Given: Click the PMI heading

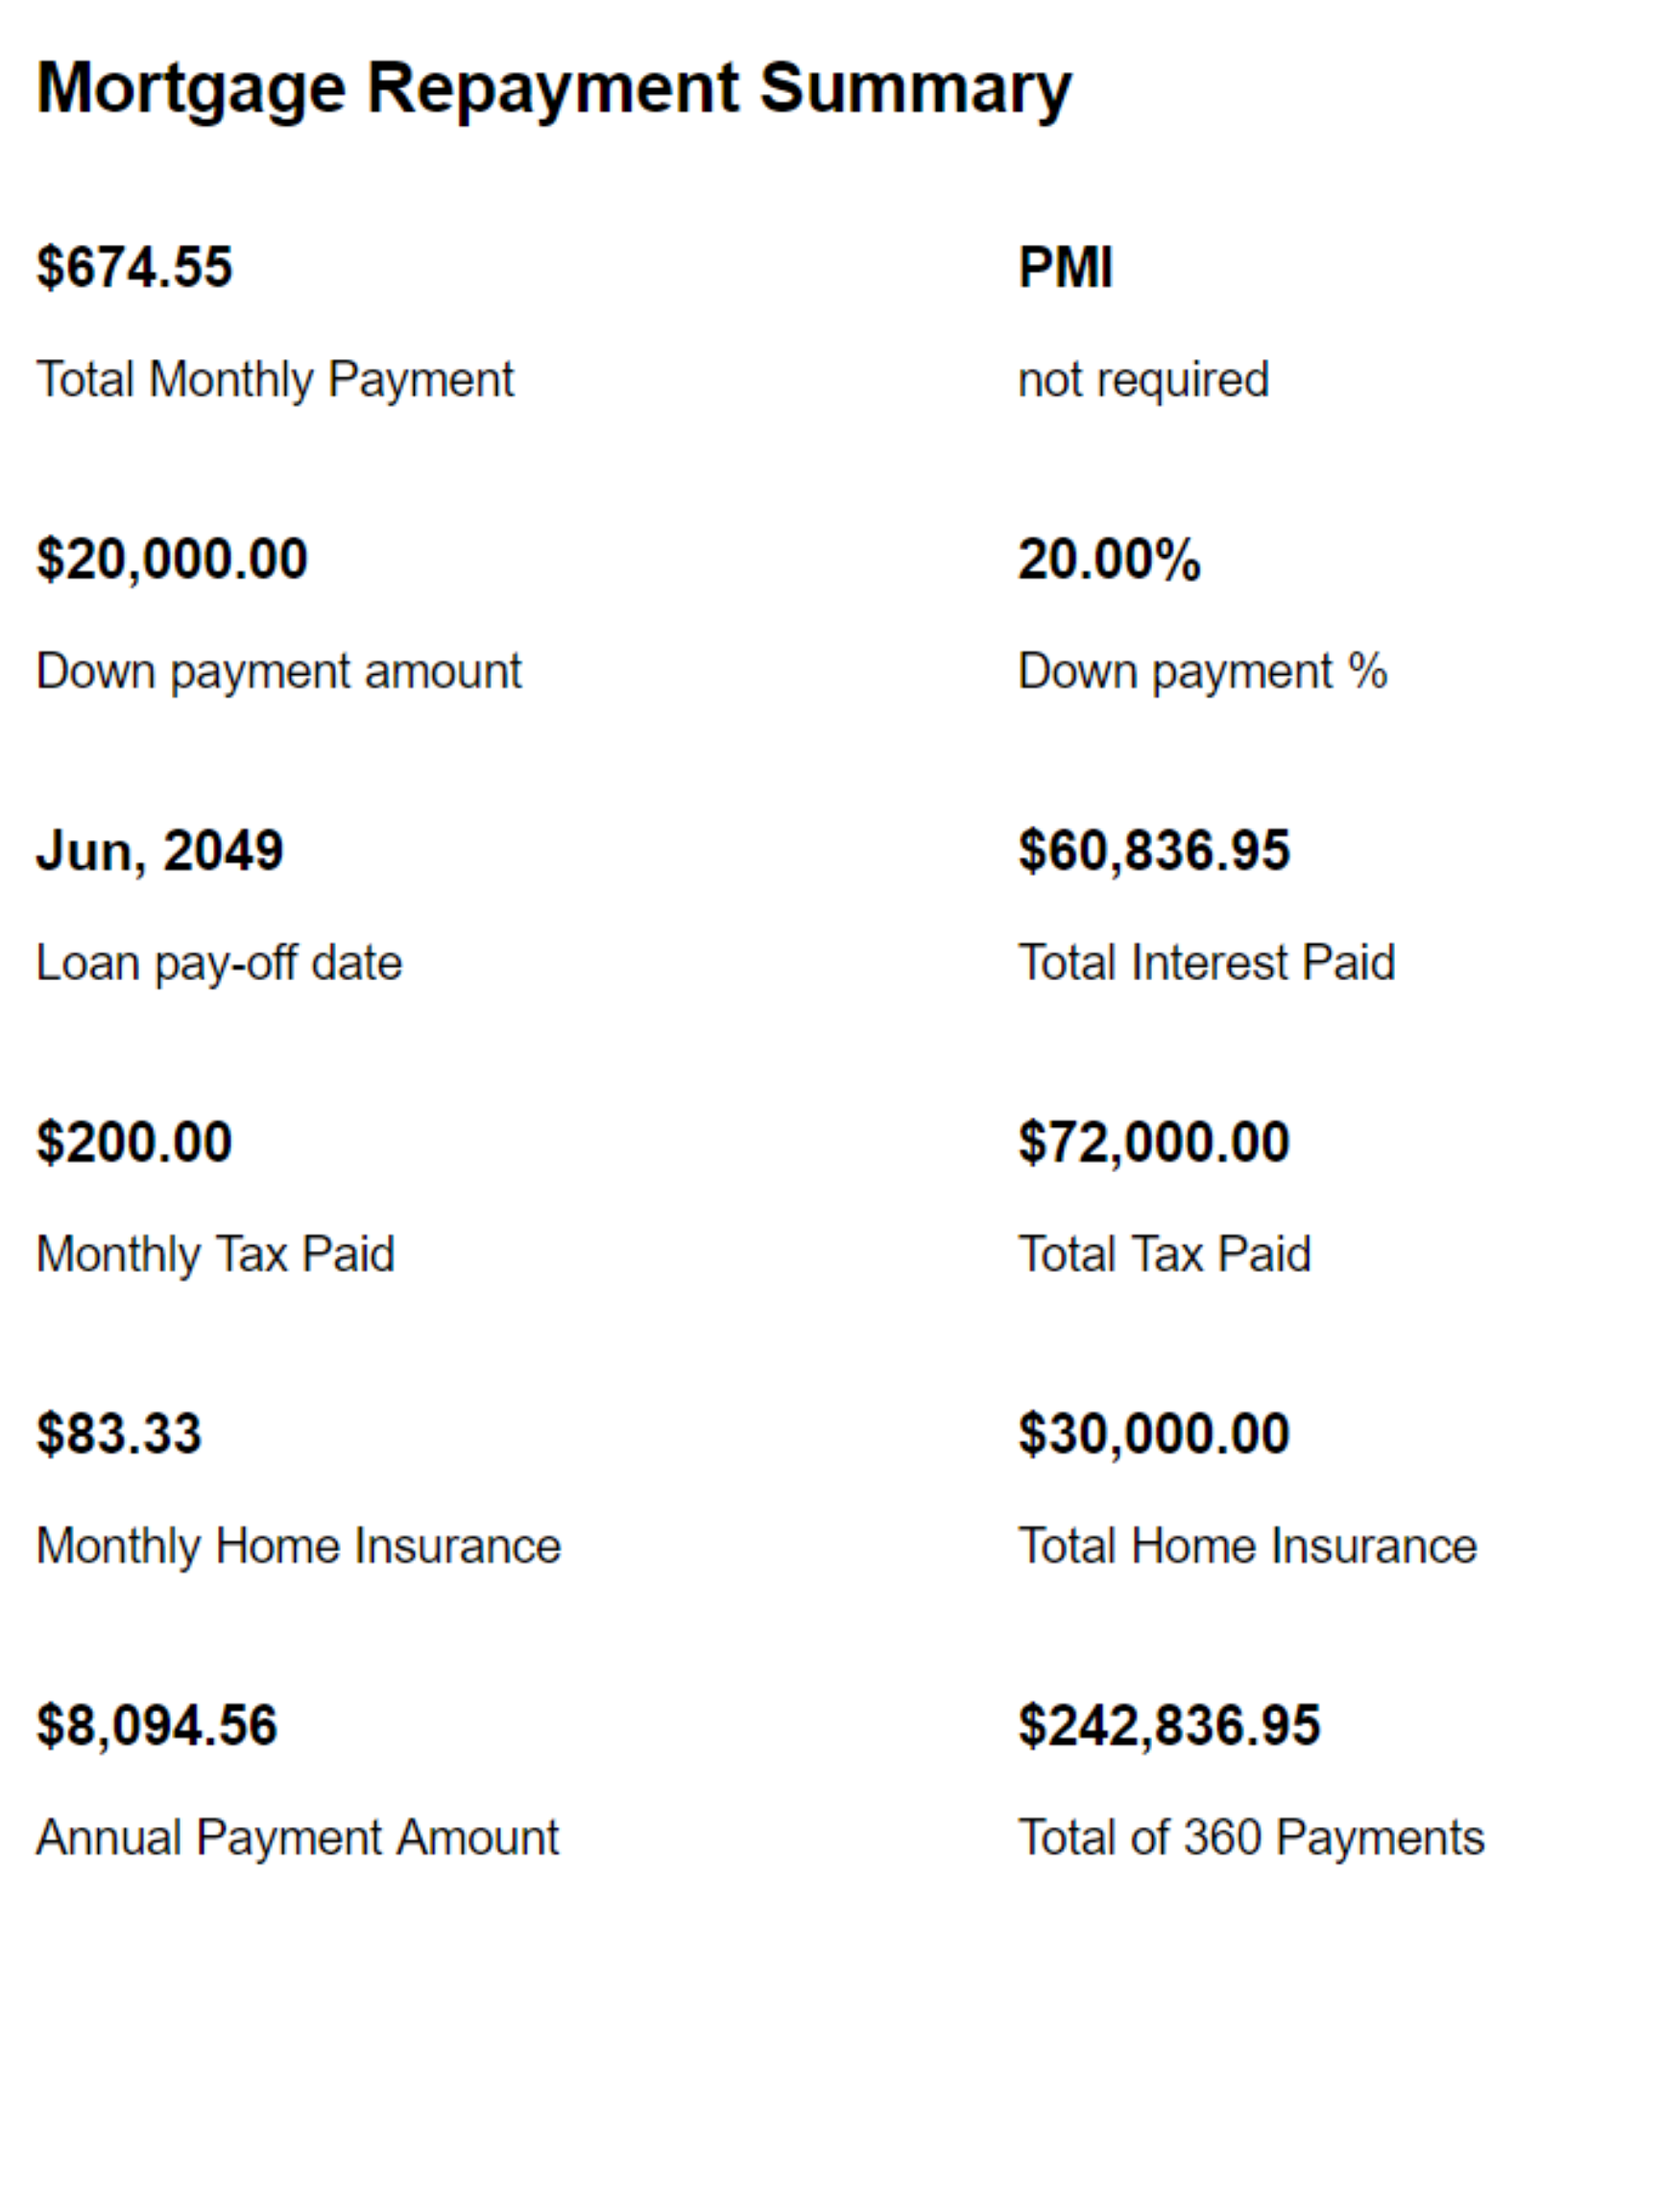Looking at the screenshot, I should pos(1065,267).
